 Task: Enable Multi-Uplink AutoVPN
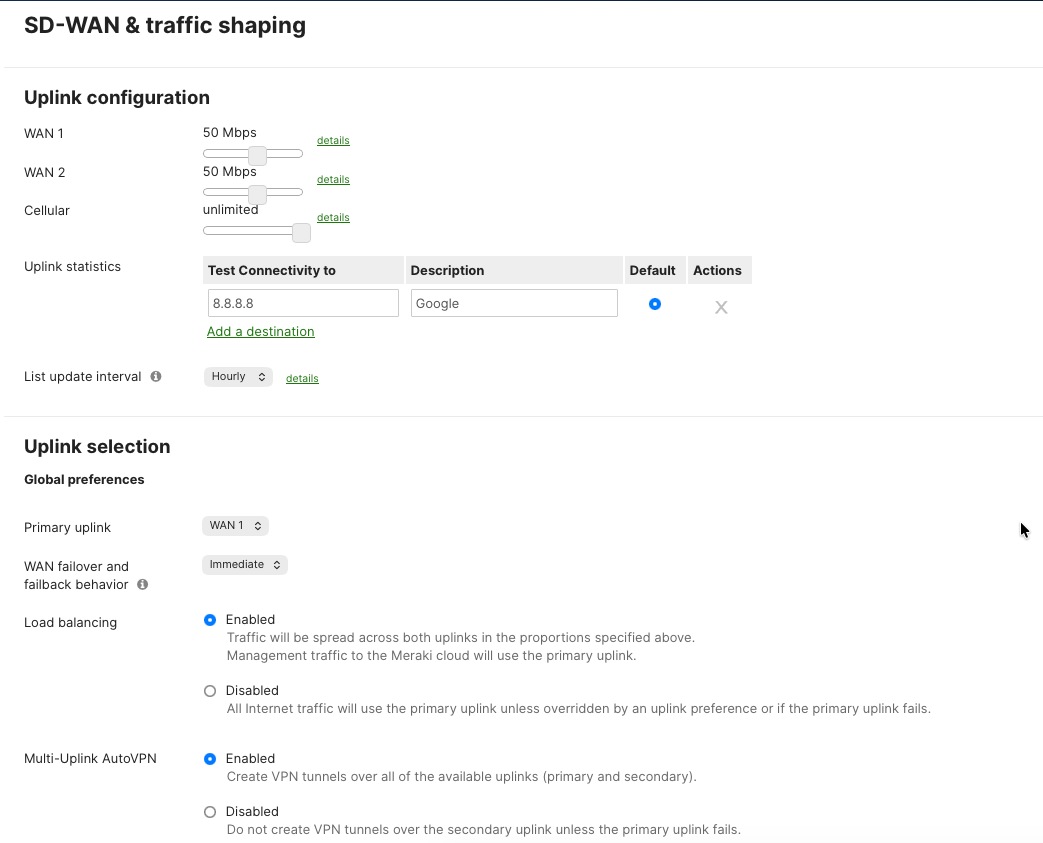pyautogui.click(x=210, y=758)
